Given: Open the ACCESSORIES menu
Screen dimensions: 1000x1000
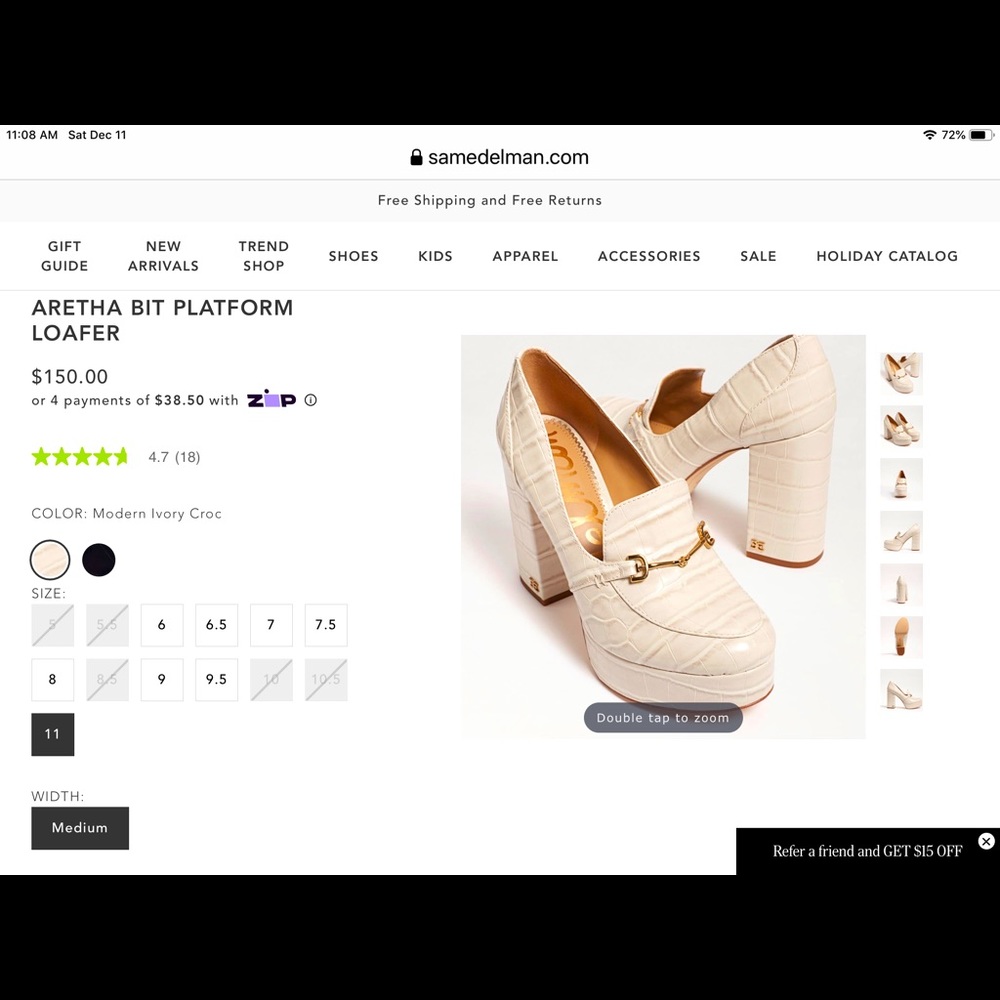Looking at the screenshot, I should pos(649,256).
